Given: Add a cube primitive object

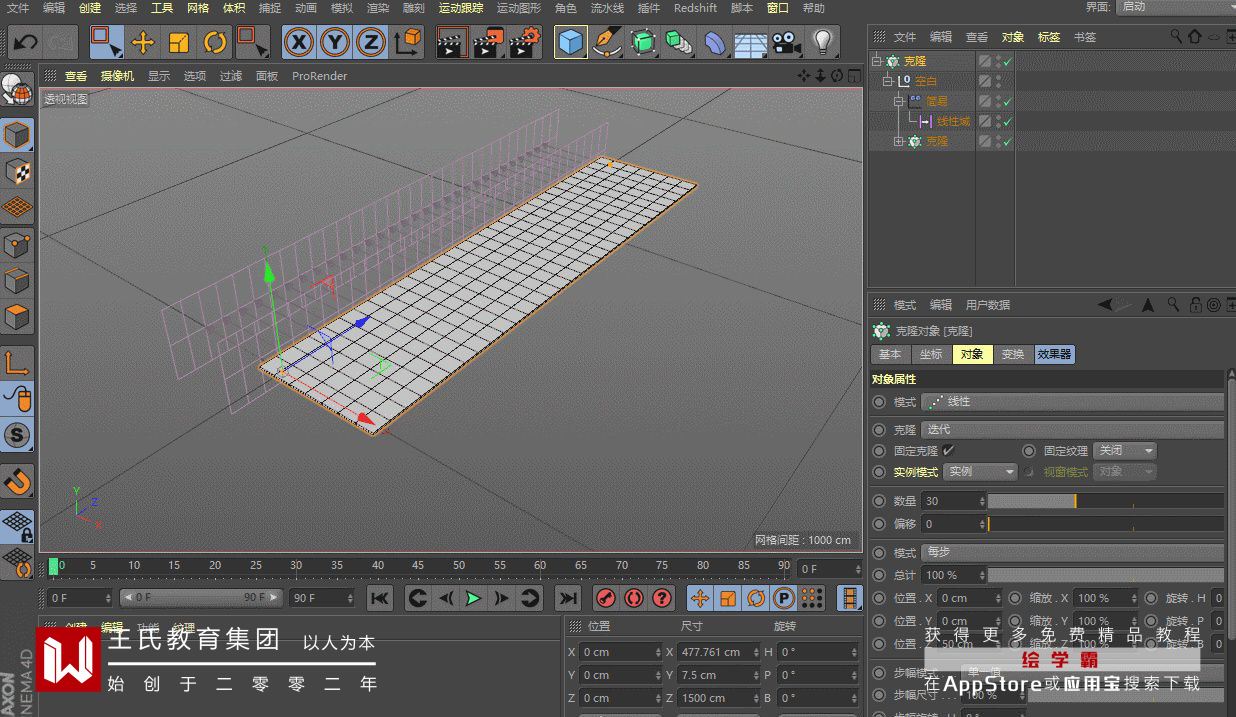Looking at the screenshot, I should 570,42.
